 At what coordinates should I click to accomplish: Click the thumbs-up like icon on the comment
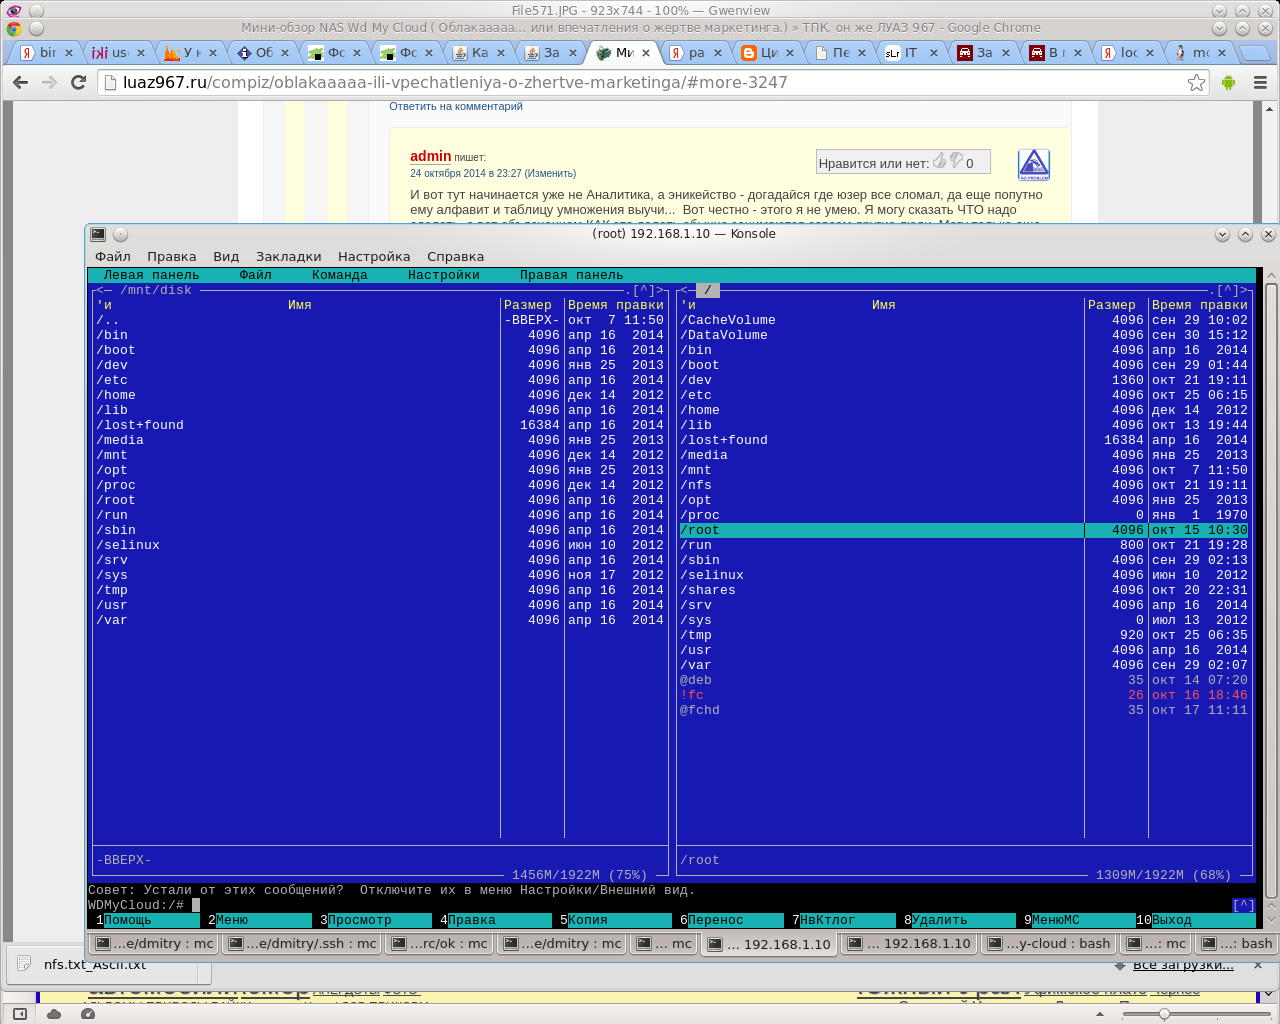[940, 161]
